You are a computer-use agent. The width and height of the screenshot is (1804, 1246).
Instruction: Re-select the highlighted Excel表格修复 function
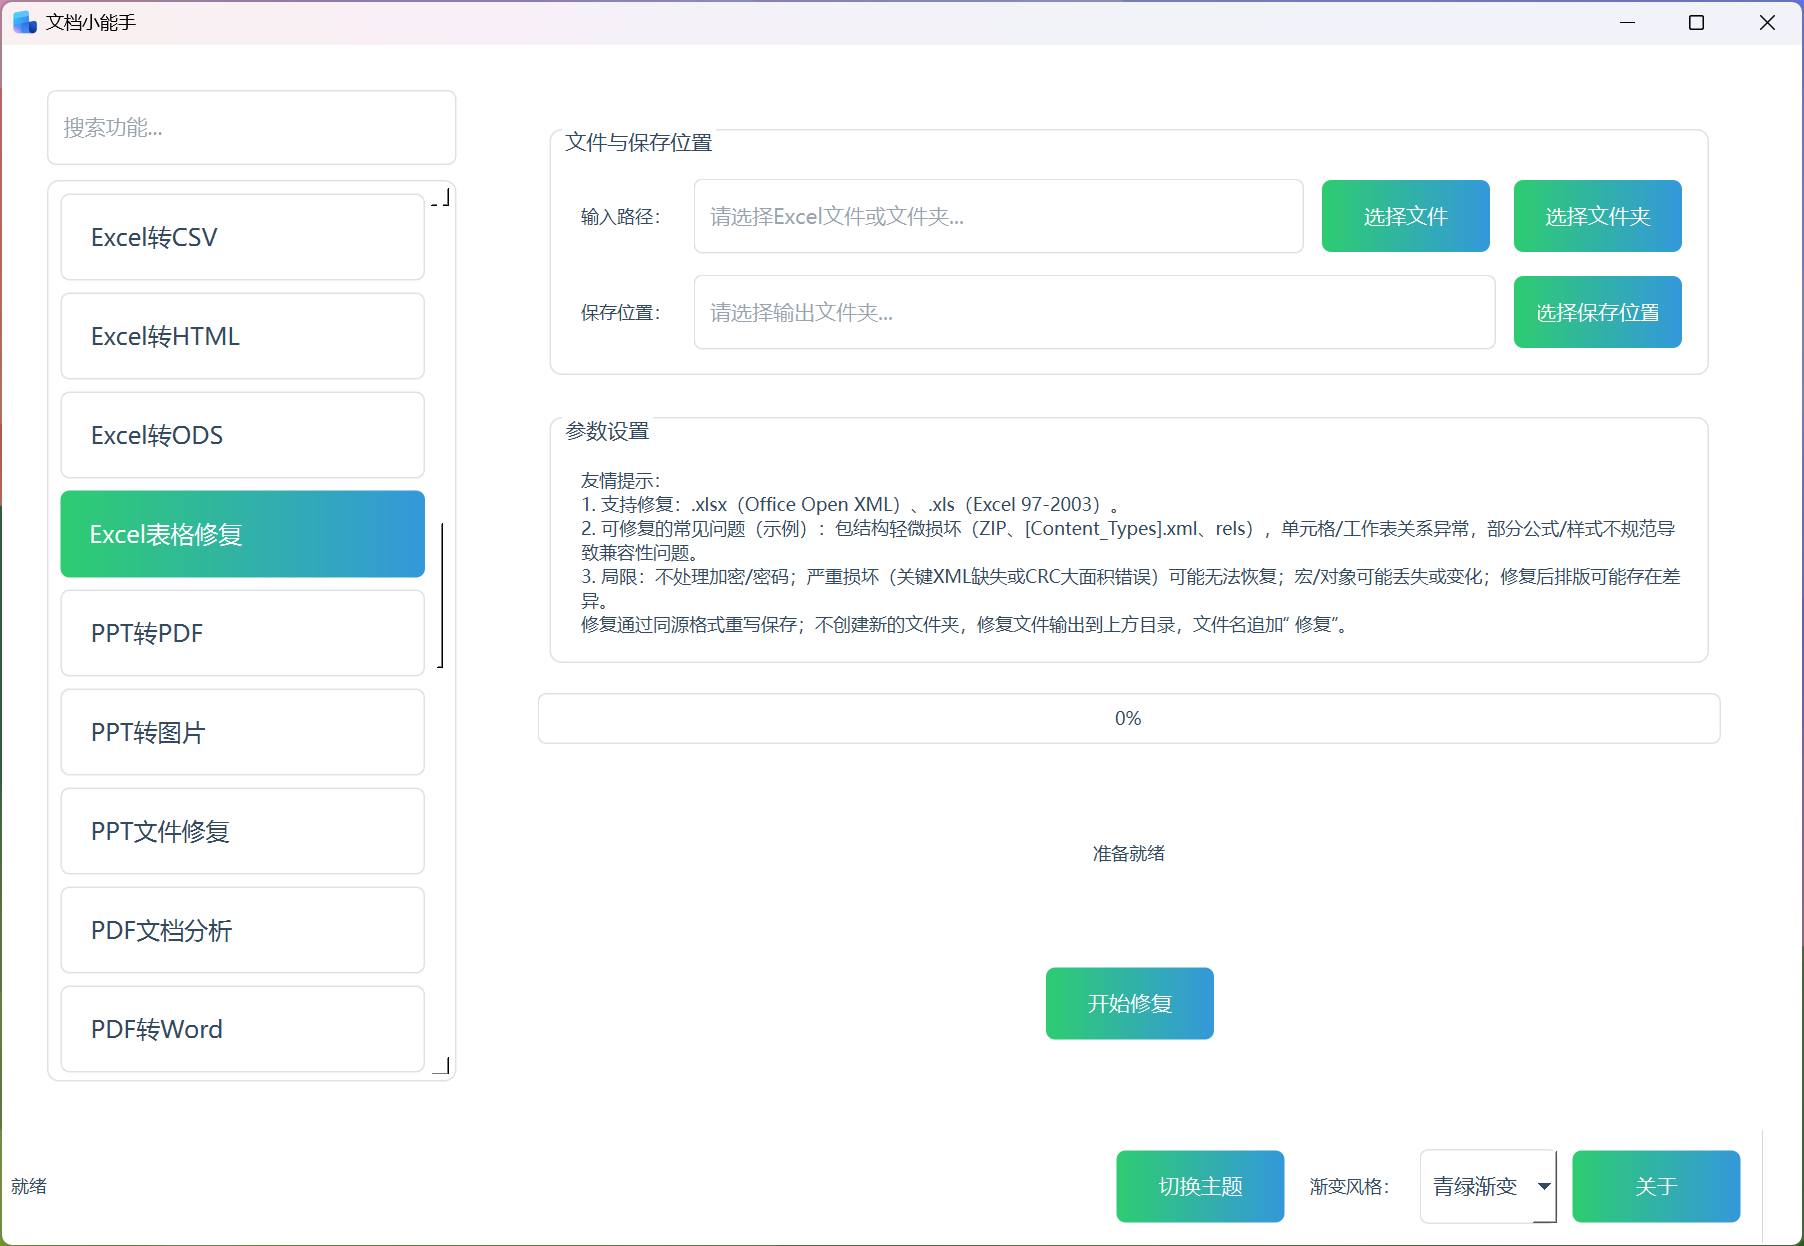coord(242,534)
